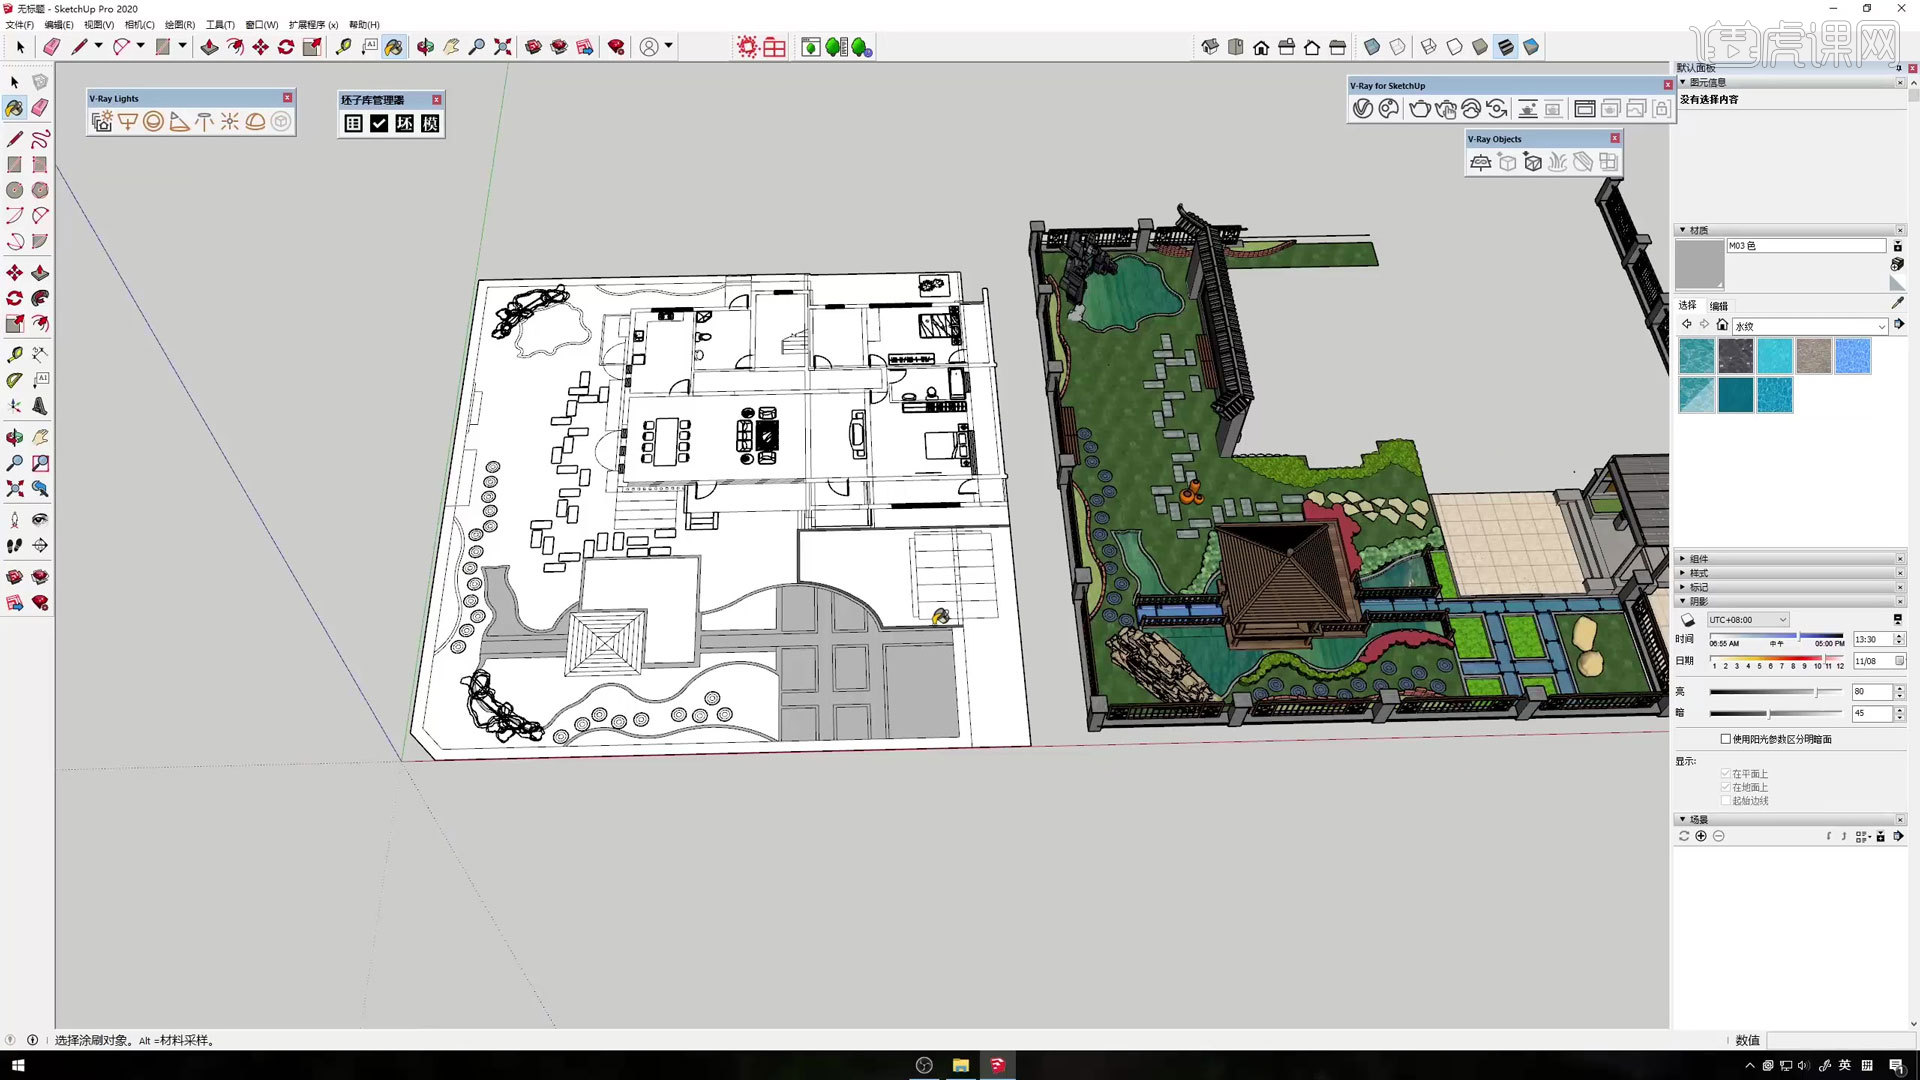Toggle 使用阳光参数区分明暗面 checkbox
The width and height of the screenshot is (1920, 1080).
tap(1725, 739)
